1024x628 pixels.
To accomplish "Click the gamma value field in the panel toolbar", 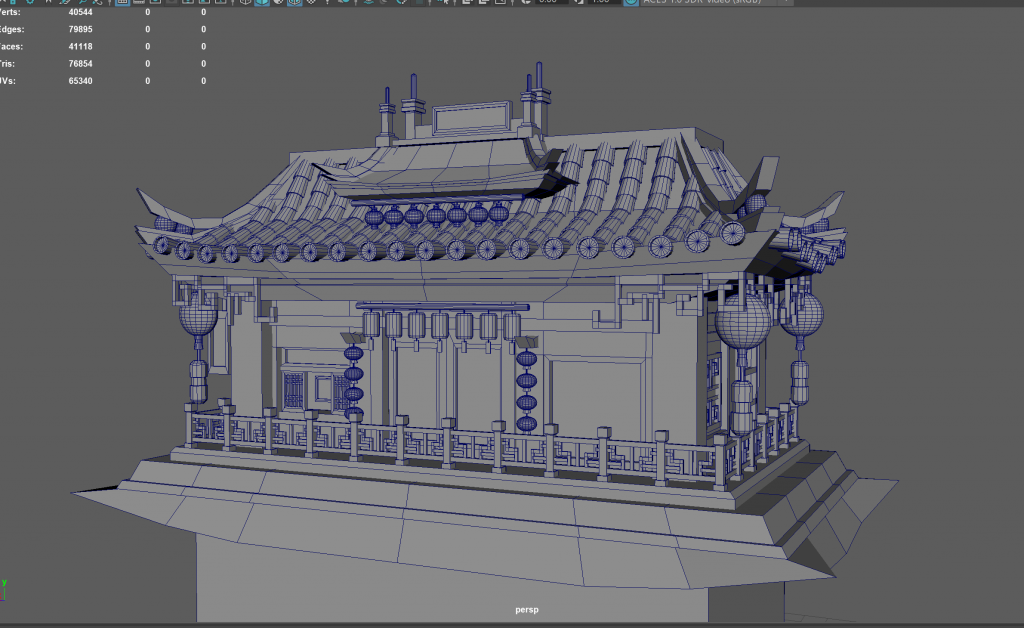I will (602, 2).
